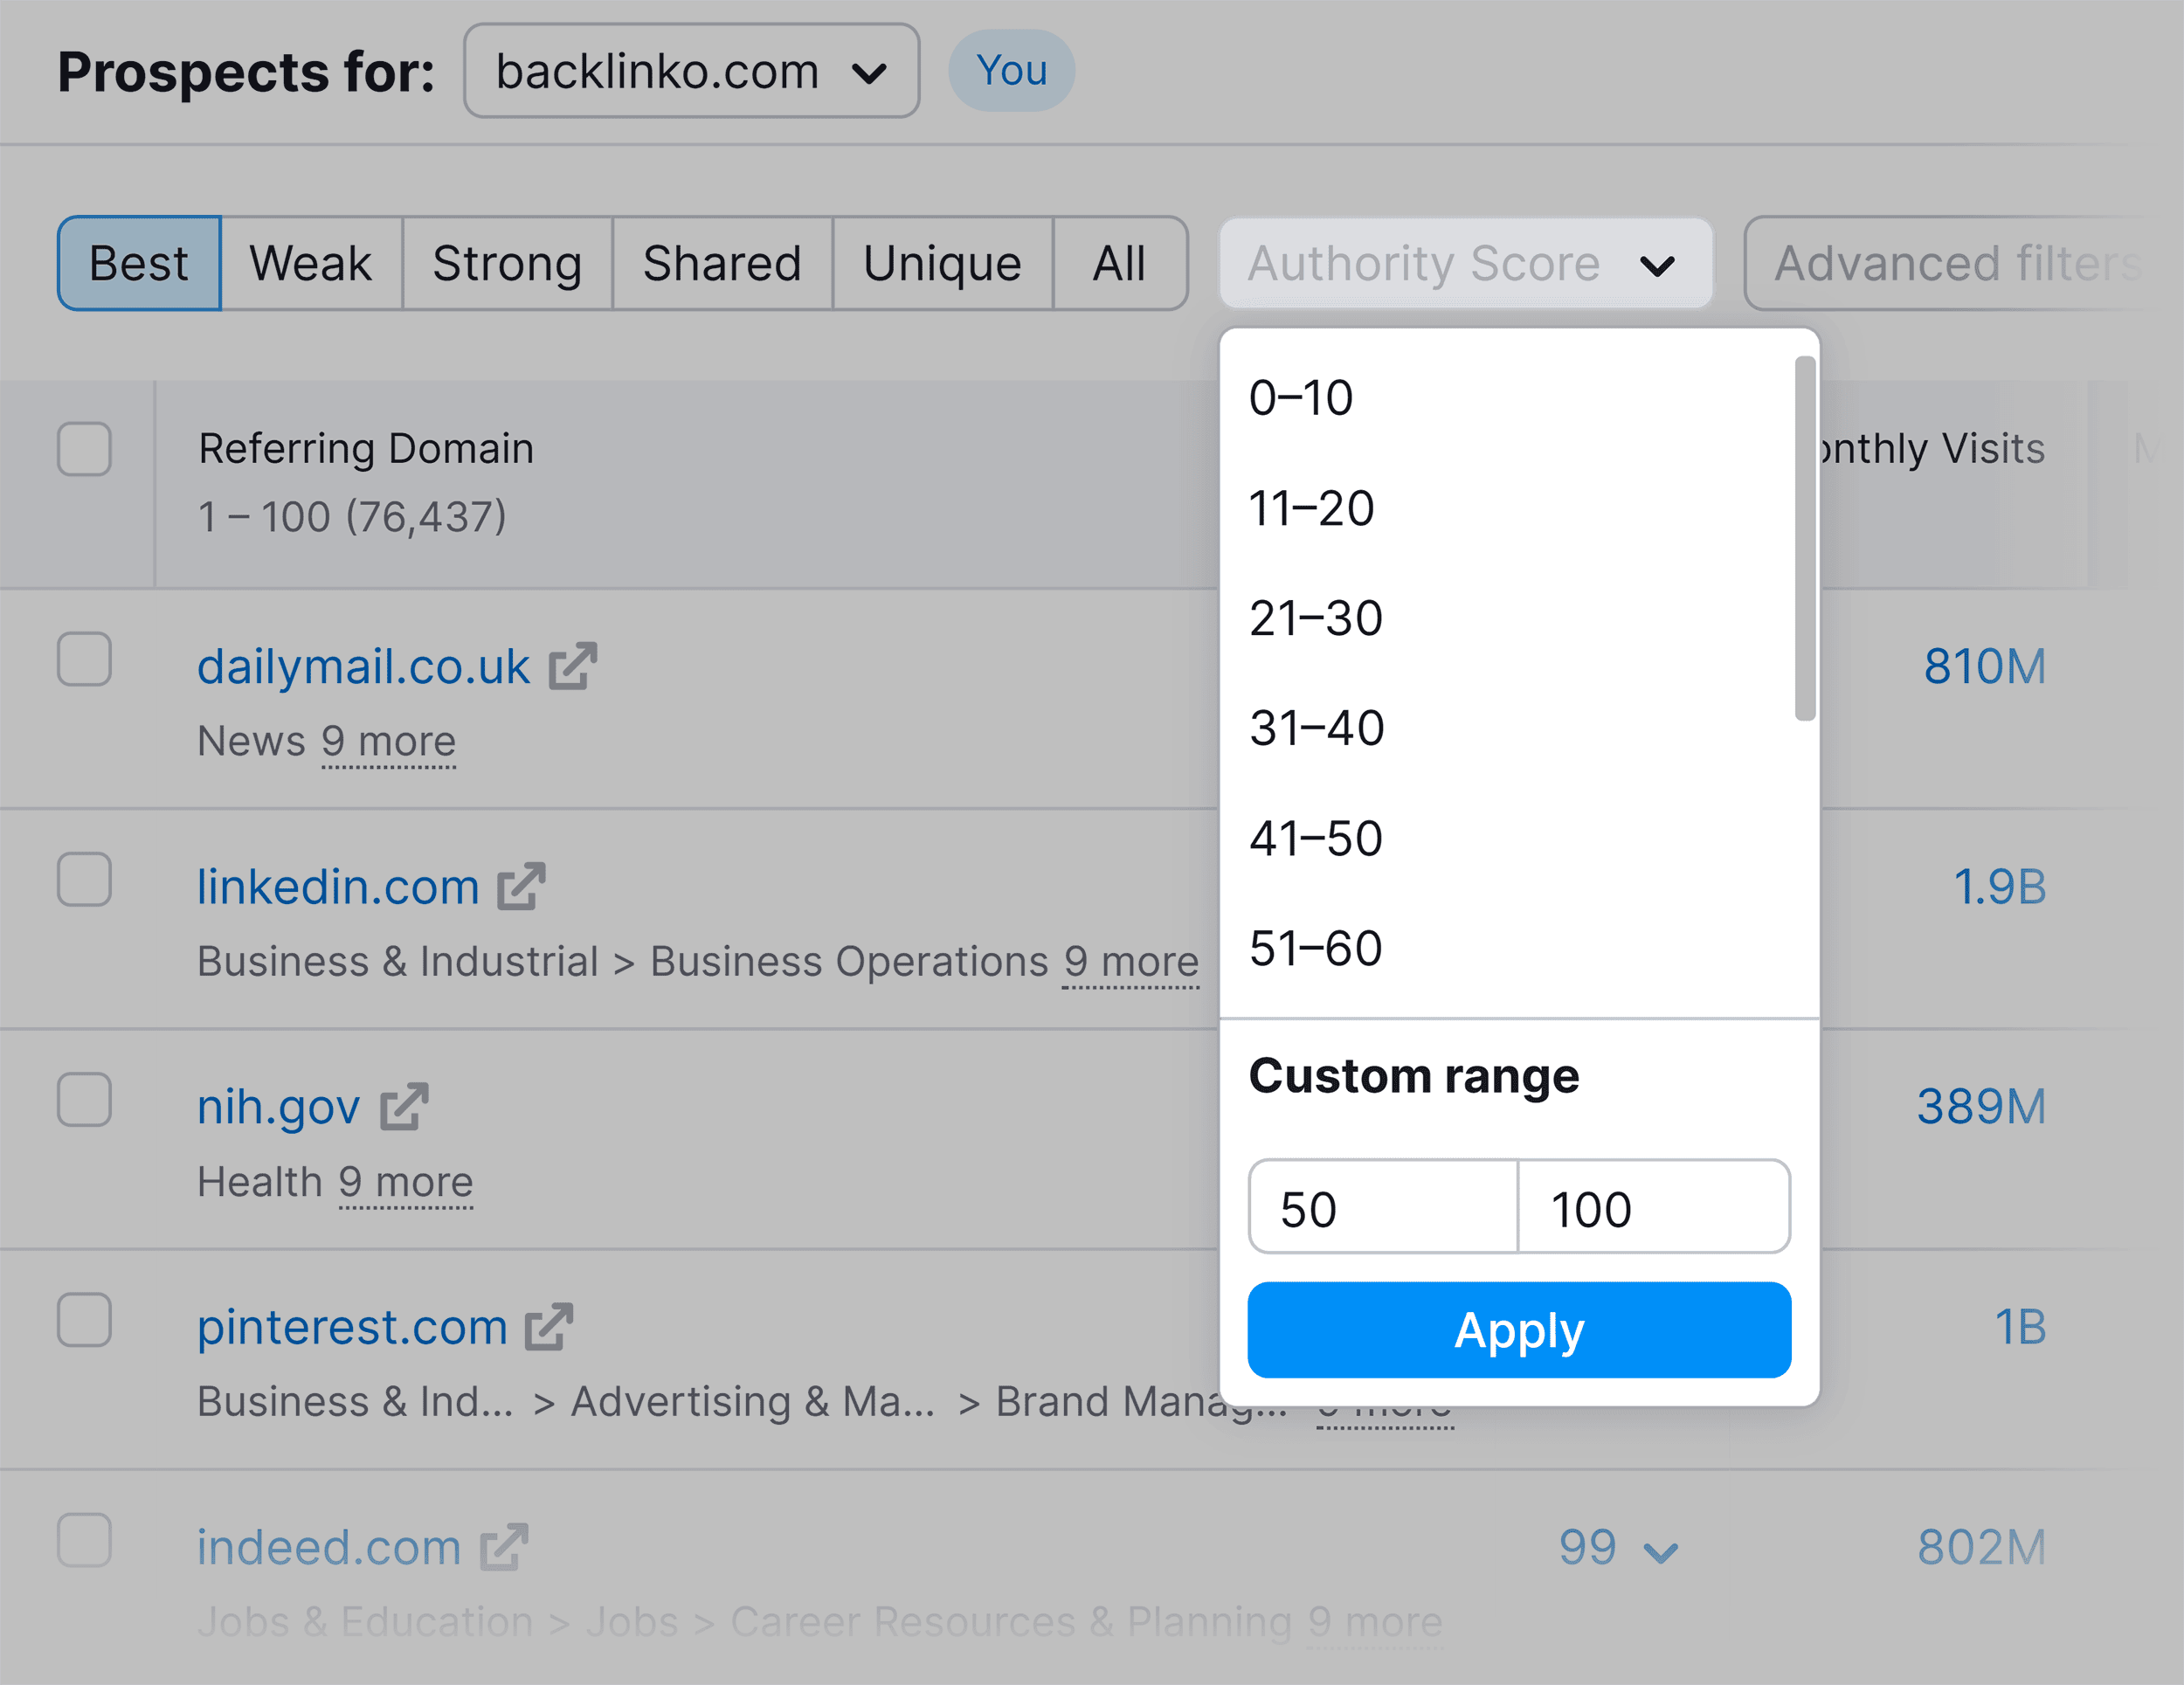The width and height of the screenshot is (2184, 1685).
Task: Switch to the Shared tab
Action: point(722,264)
